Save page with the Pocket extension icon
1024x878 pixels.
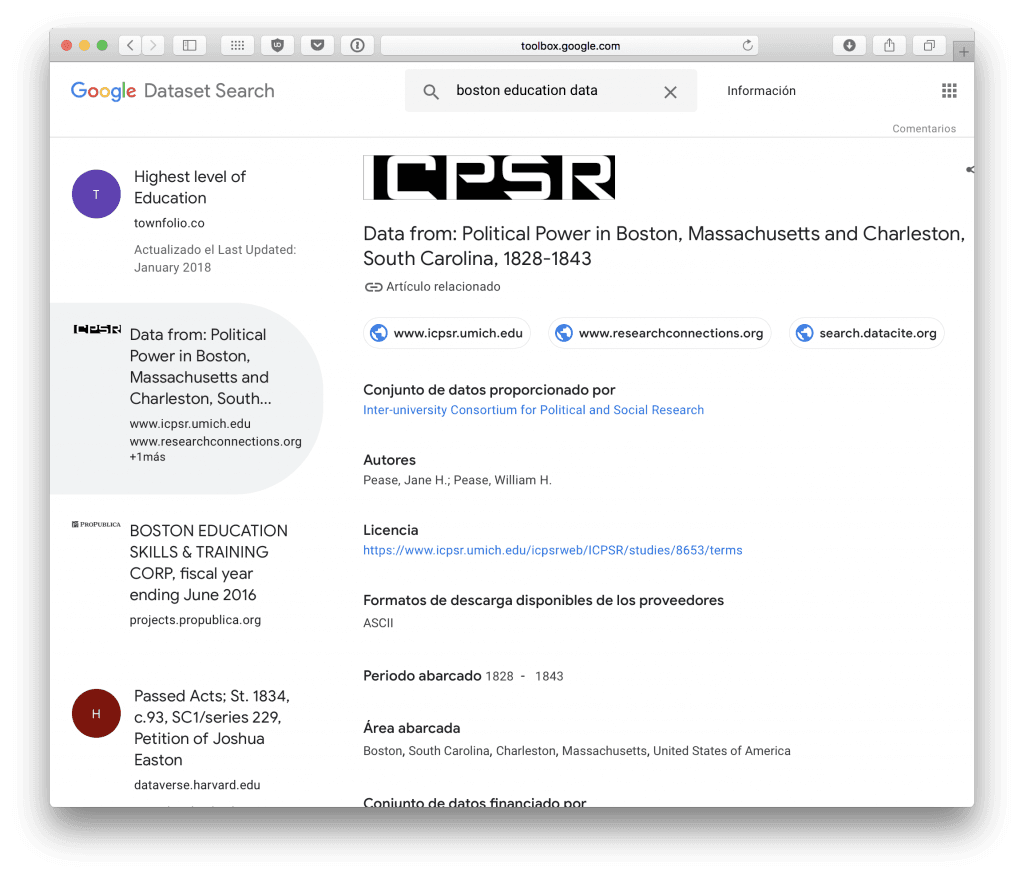coord(317,45)
